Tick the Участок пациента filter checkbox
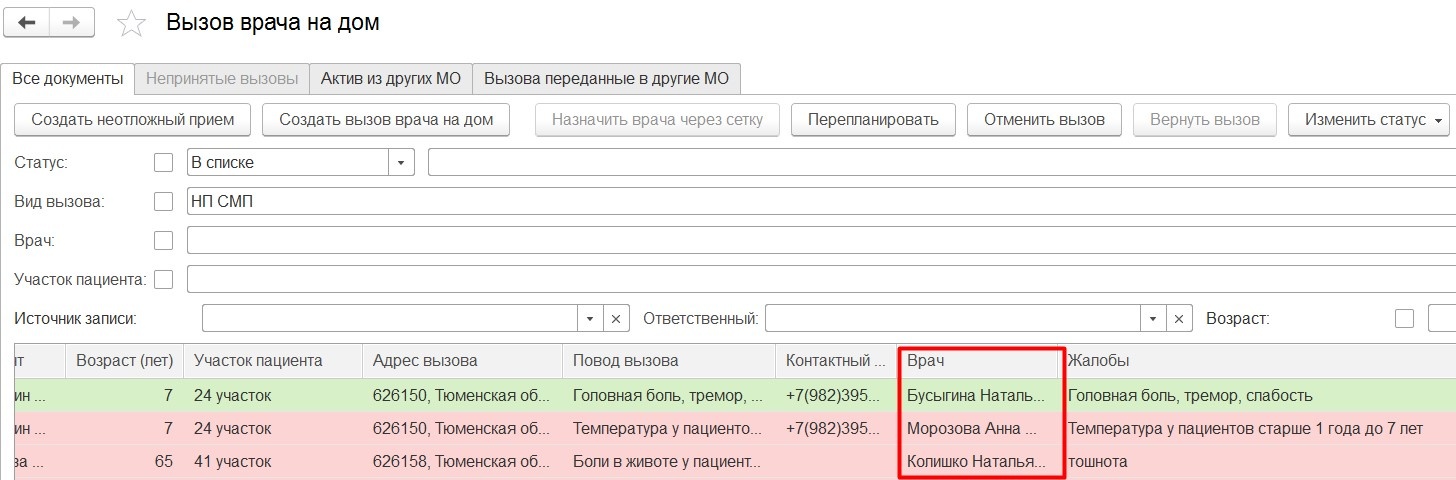Viewport: 1456px width, 480px height. 163,280
